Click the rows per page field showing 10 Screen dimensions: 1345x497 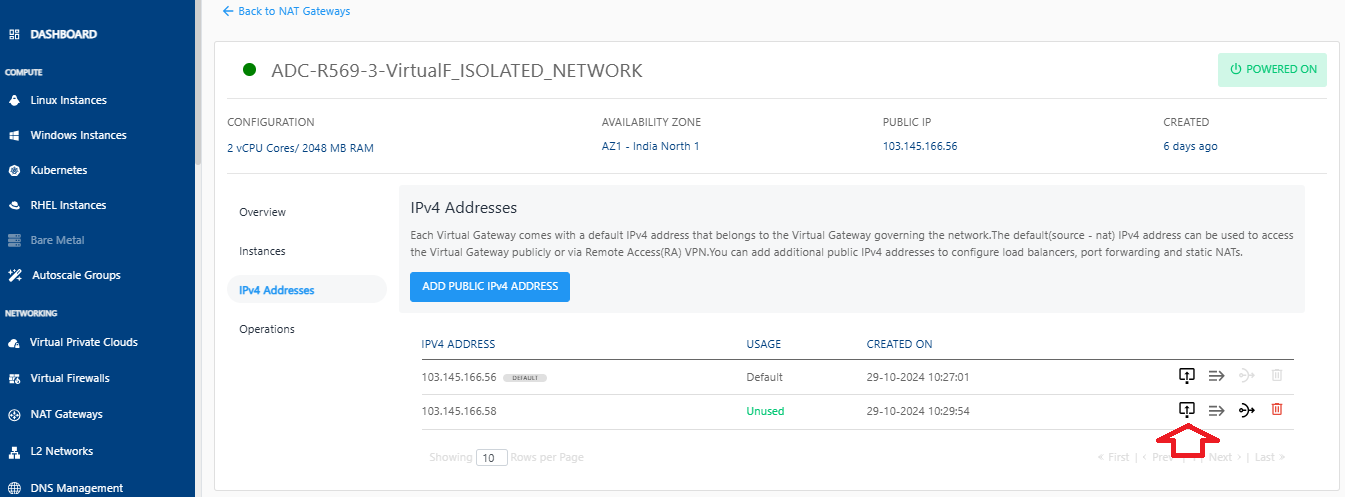[491, 457]
